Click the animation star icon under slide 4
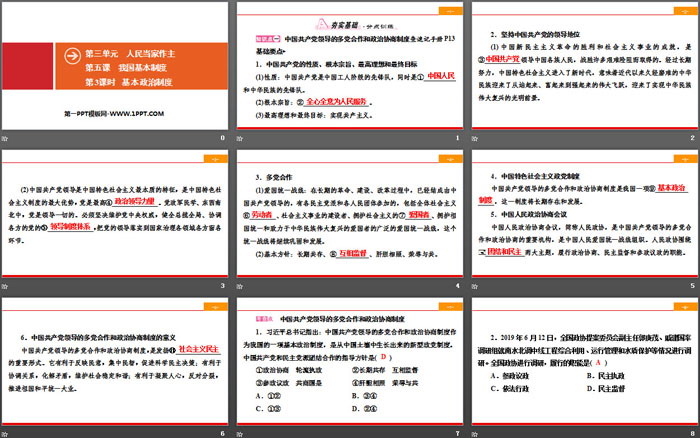The image size is (700, 438). click(240, 286)
